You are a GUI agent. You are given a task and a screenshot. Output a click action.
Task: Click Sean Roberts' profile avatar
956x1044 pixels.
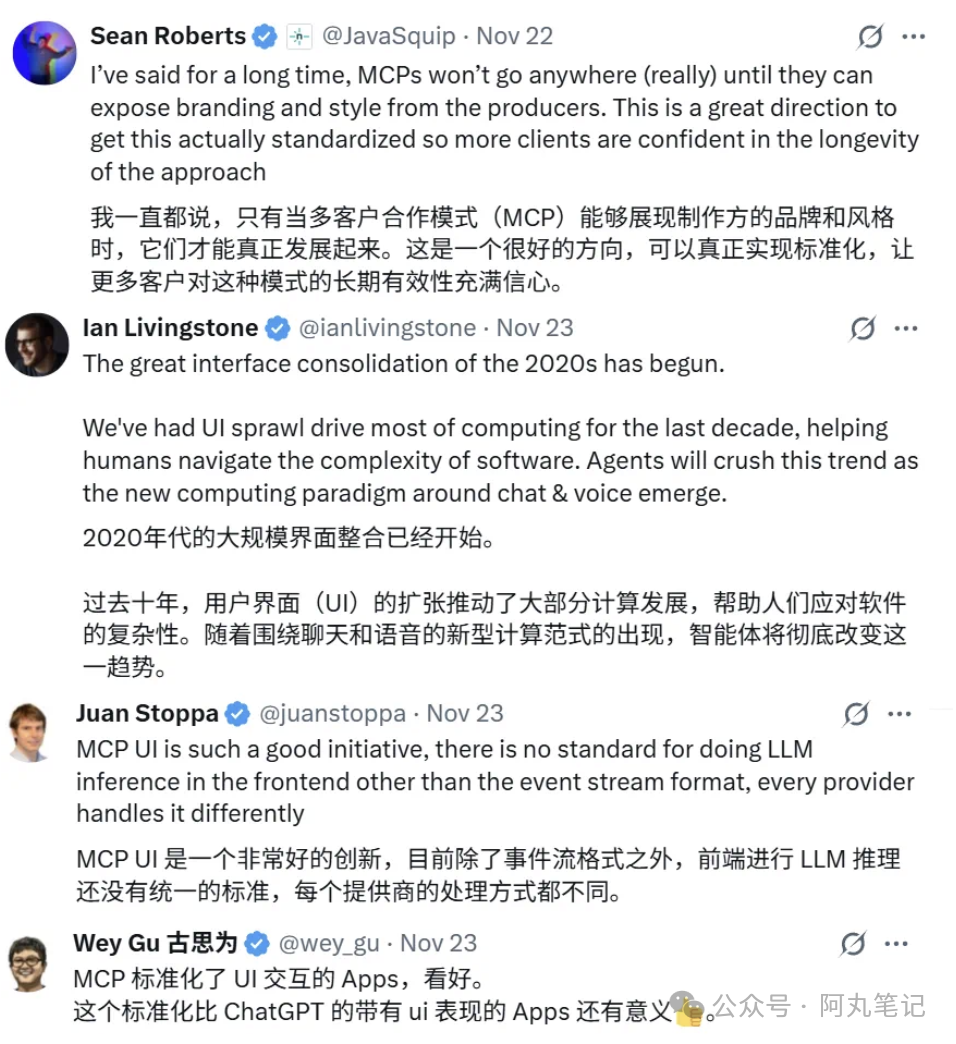coord(43,53)
